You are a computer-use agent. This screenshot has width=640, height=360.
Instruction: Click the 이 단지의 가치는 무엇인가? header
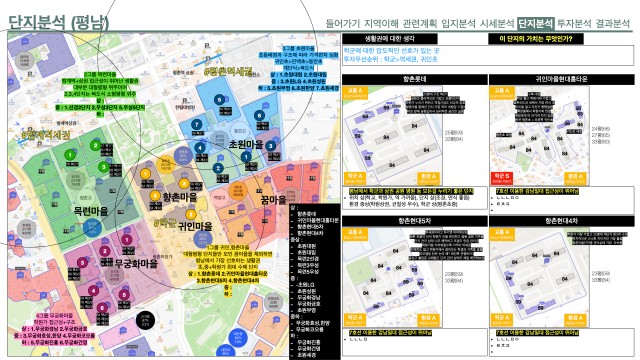point(536,39)
